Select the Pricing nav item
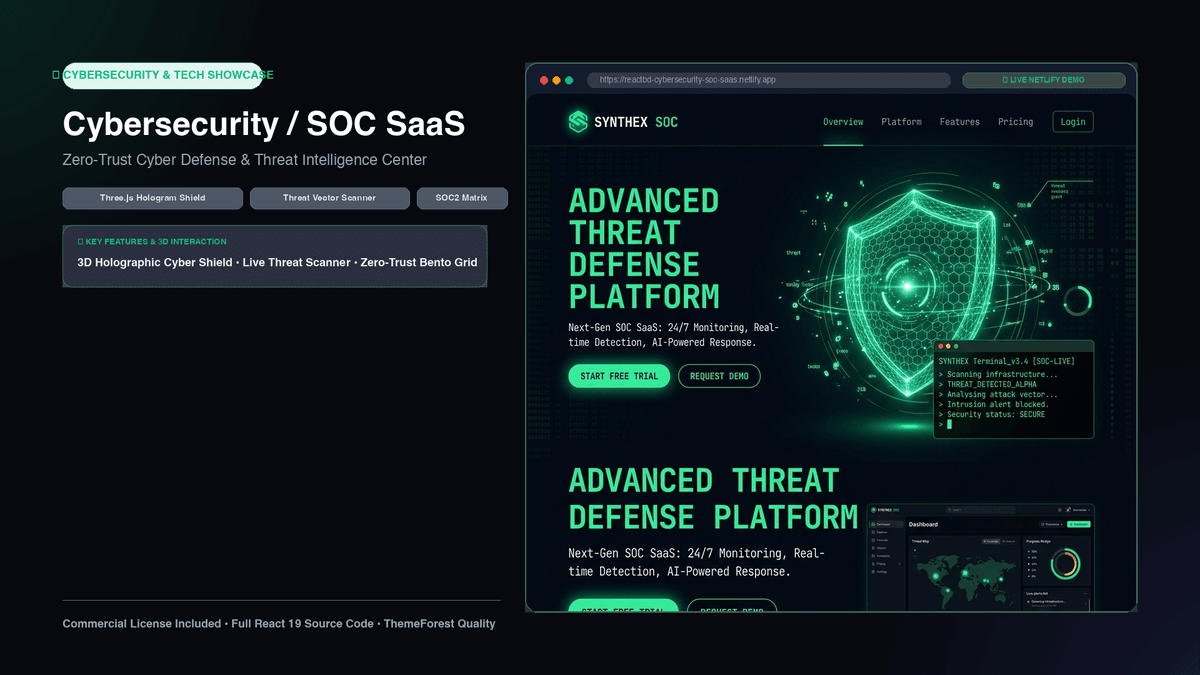Image resolution: width=1200 pixels, height=675 pixels. coord(1015,122)
